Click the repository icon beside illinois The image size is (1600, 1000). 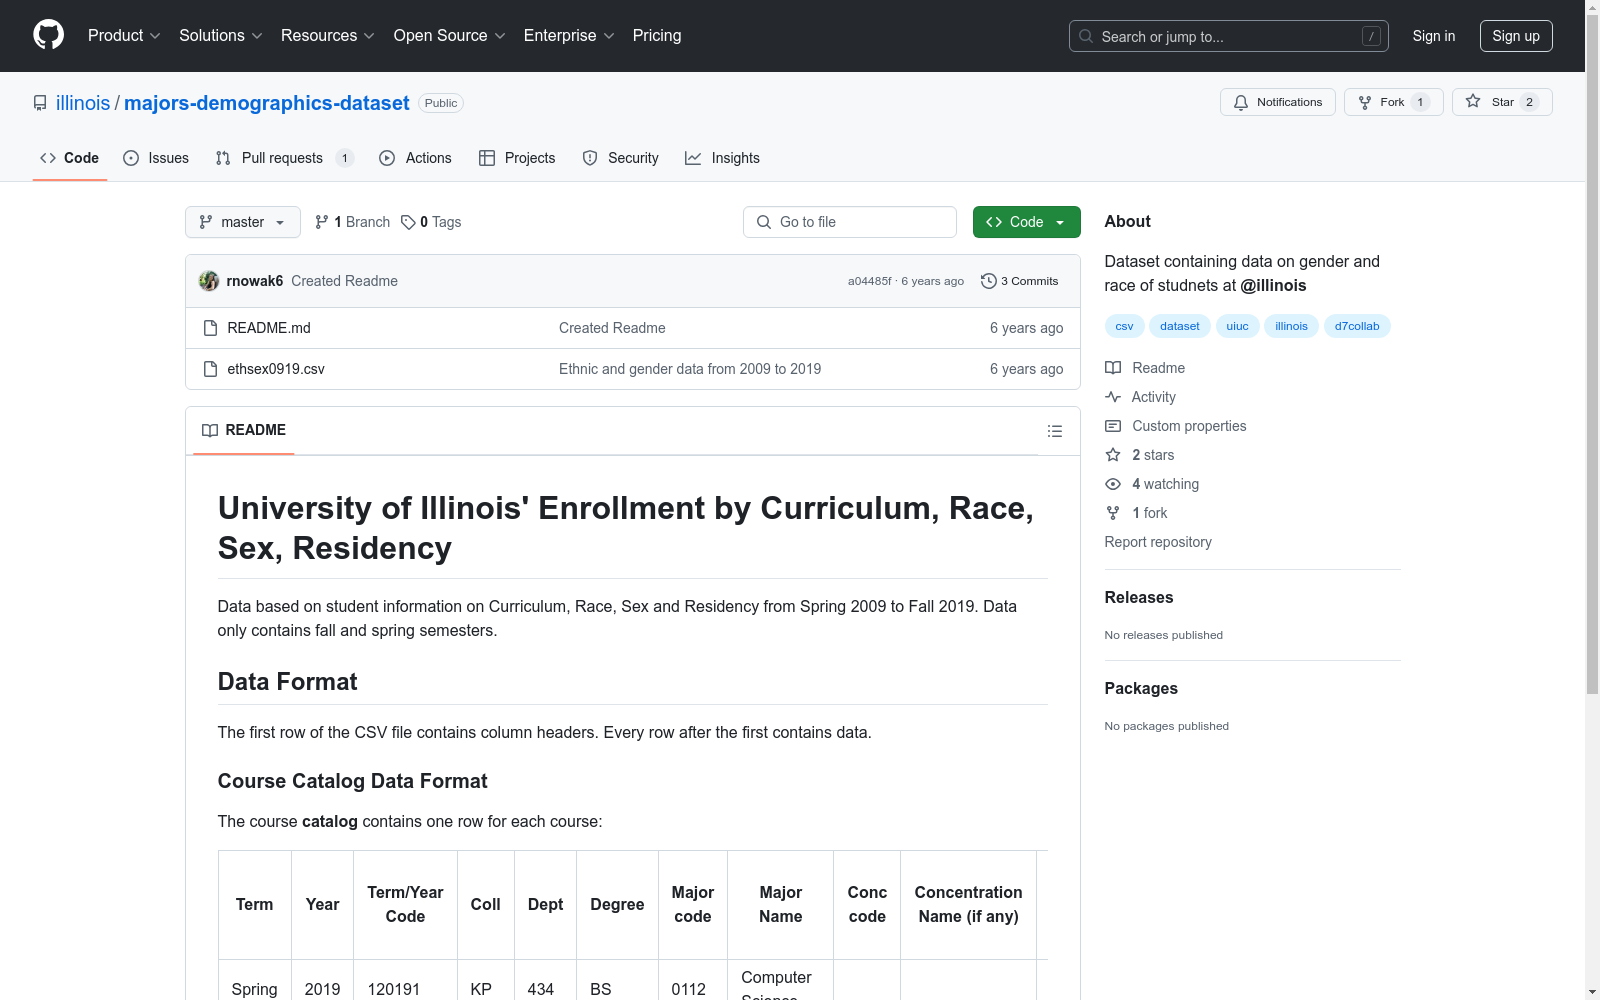pos(40,103)
